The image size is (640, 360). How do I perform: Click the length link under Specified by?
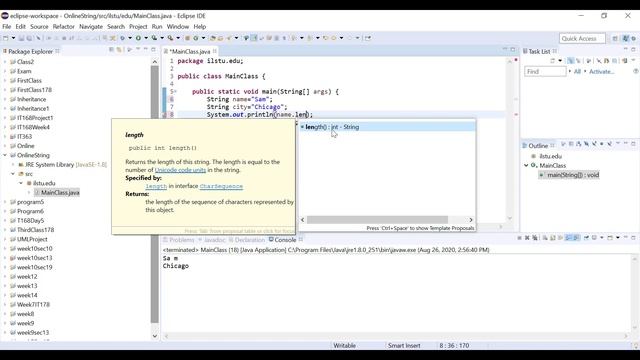pos(156,186)
